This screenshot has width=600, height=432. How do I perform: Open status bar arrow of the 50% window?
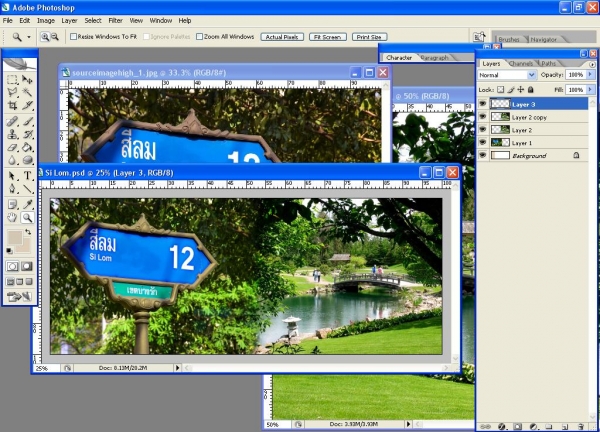pos(408,424)
